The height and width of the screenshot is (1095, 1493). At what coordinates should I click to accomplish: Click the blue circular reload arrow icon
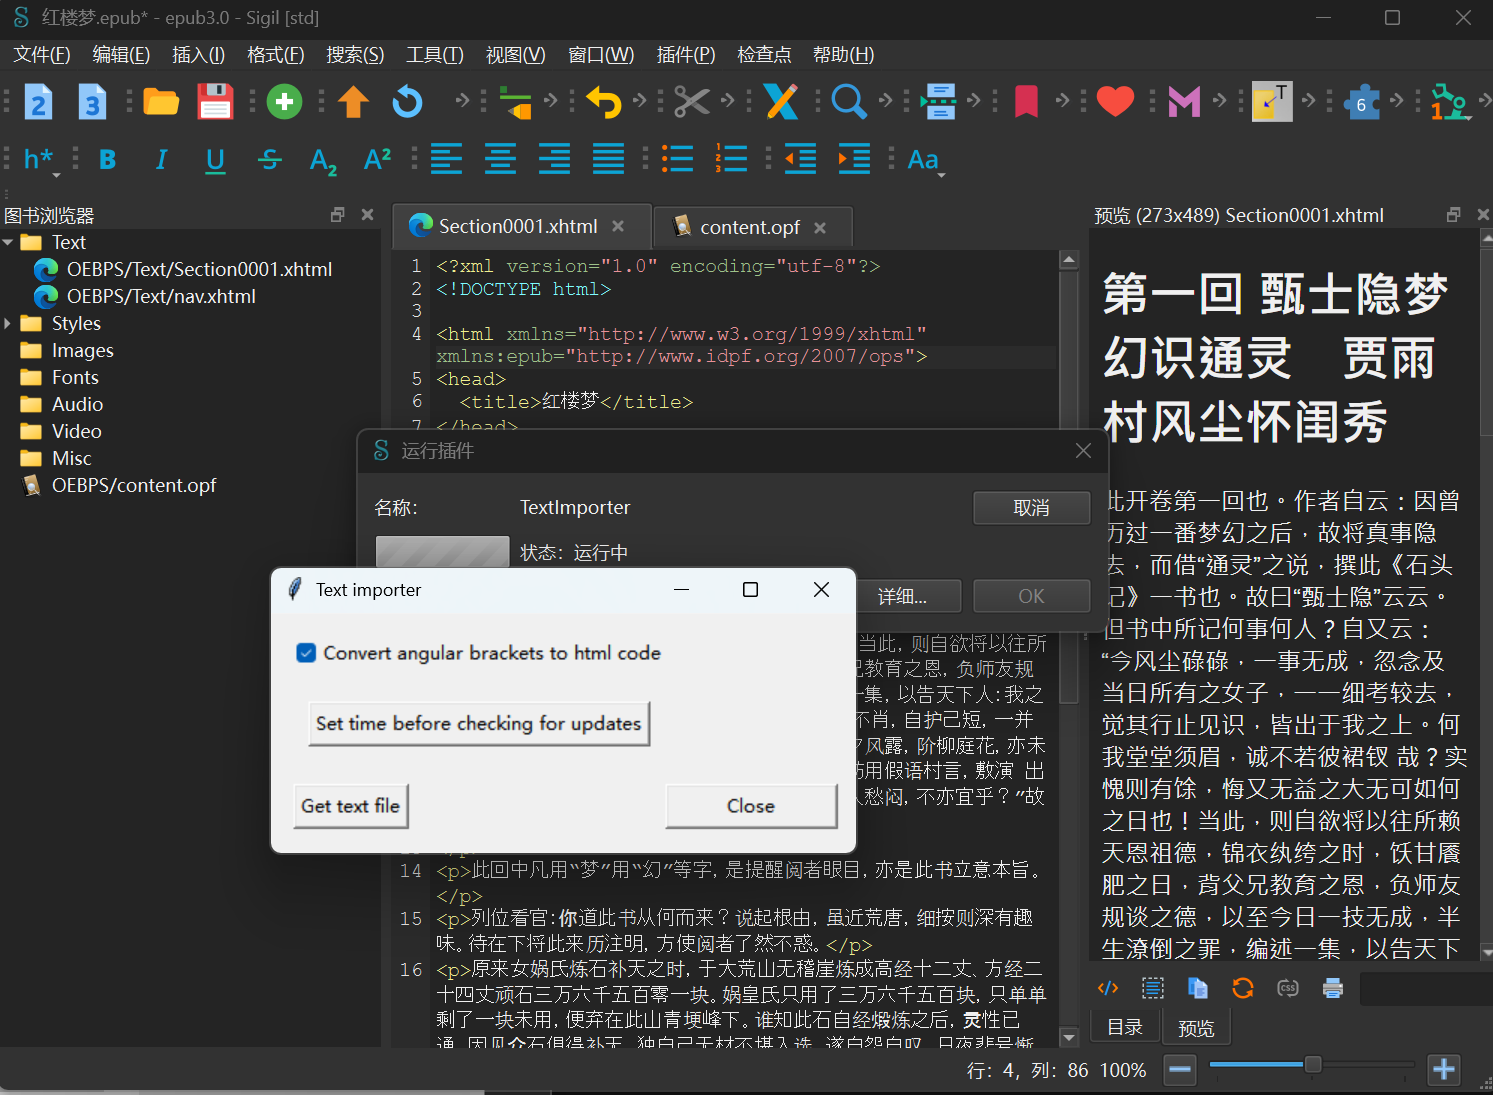point(407,102)
